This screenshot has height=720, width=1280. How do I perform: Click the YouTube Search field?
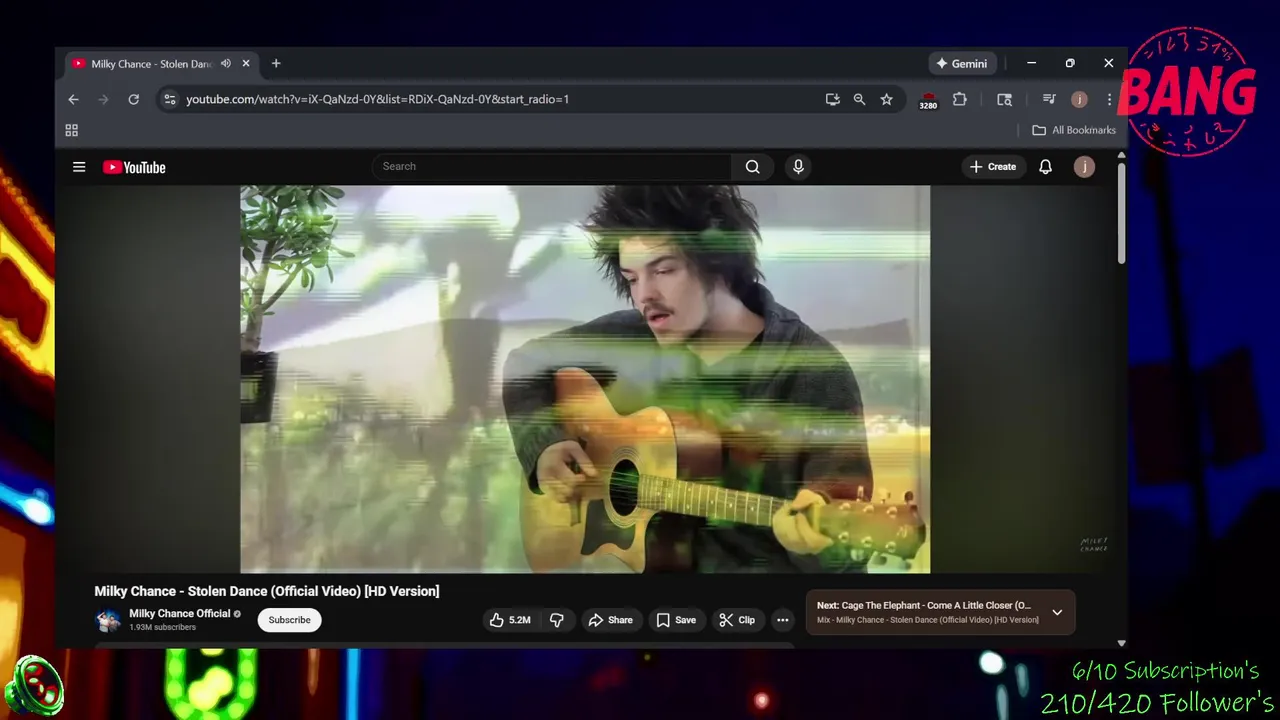pos(551,166)
